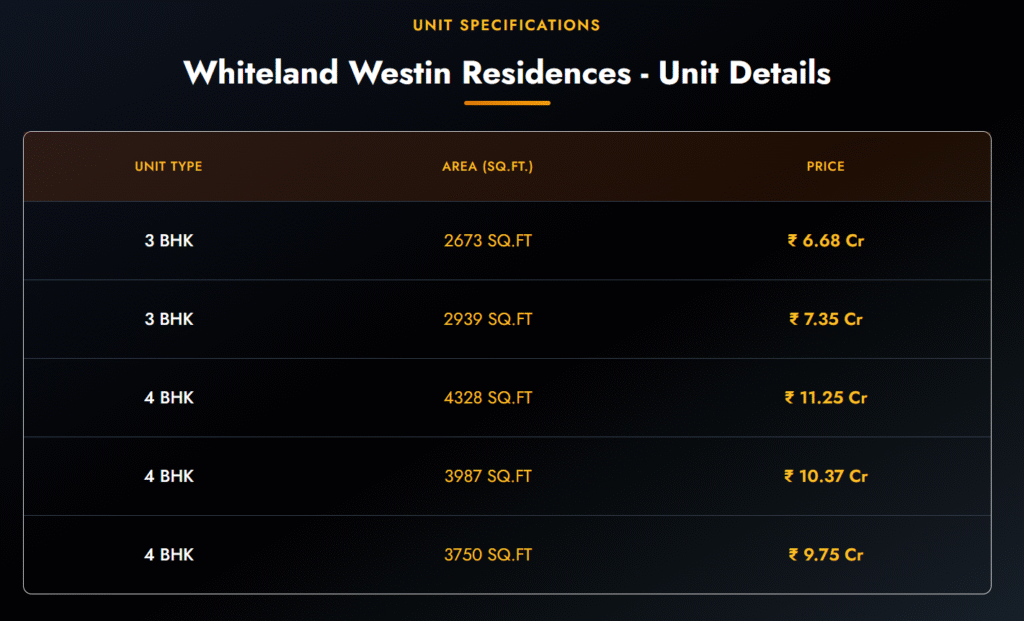Screen dimensions: 1024x621
Task: Click the 2939 SQ.FT area cell
Action: click(488, 319)
